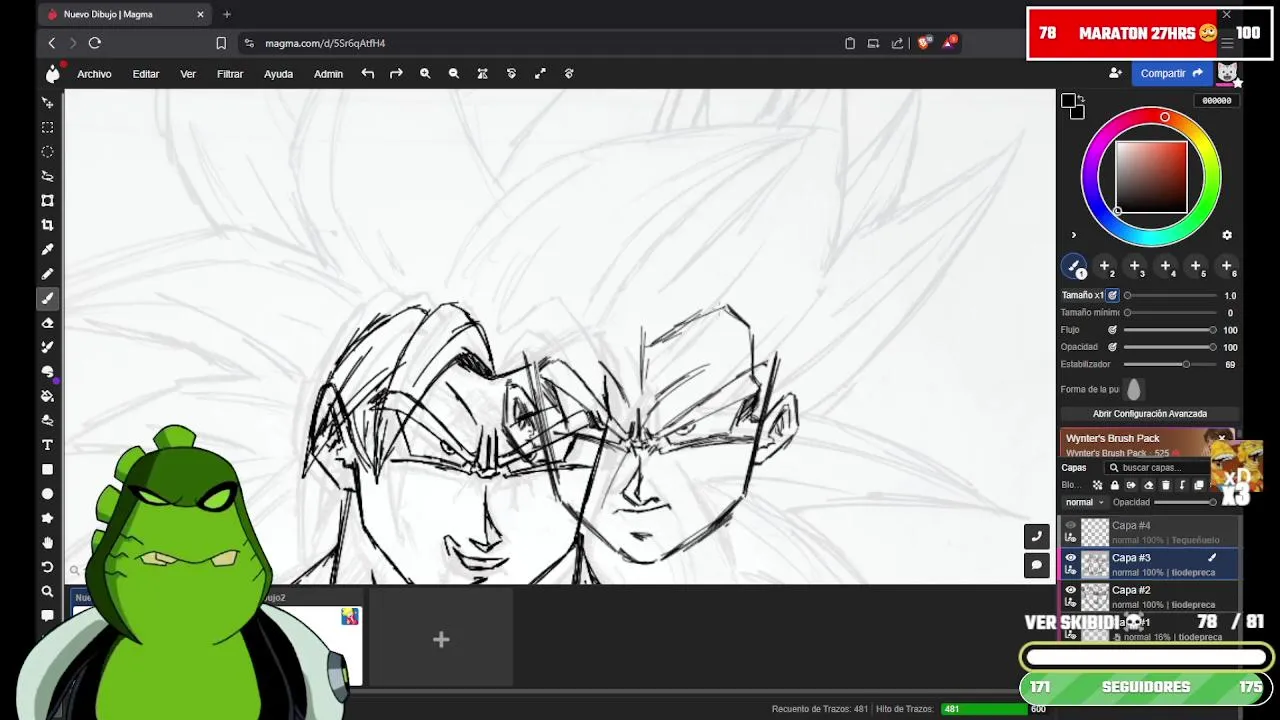Toggle pressure control for Flujo

pos(1112,330)
